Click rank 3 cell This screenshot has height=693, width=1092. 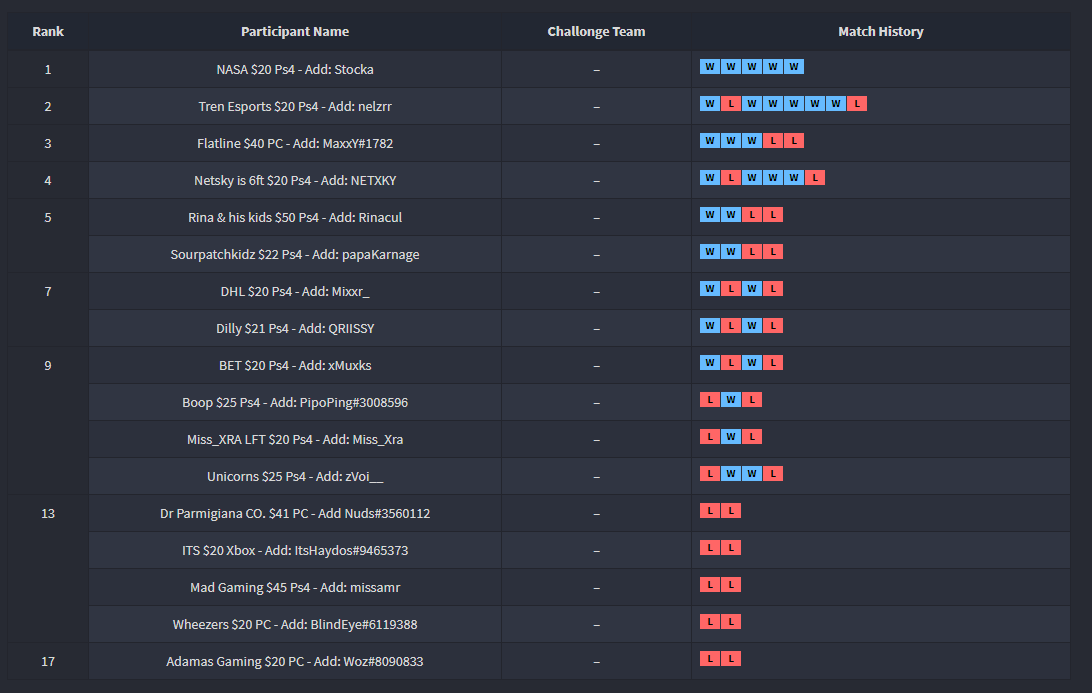tap(48, 143)
